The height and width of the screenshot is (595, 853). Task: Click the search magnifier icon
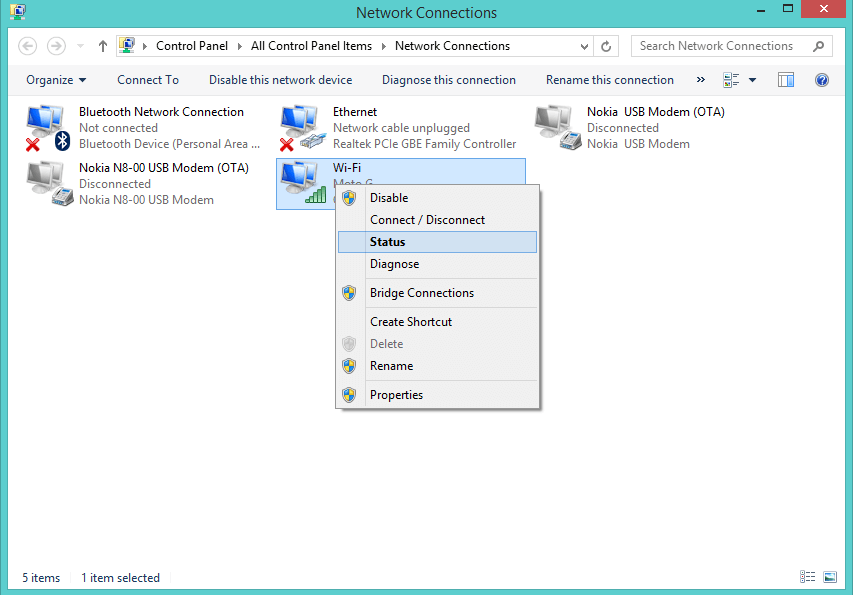tap(818, 46)
